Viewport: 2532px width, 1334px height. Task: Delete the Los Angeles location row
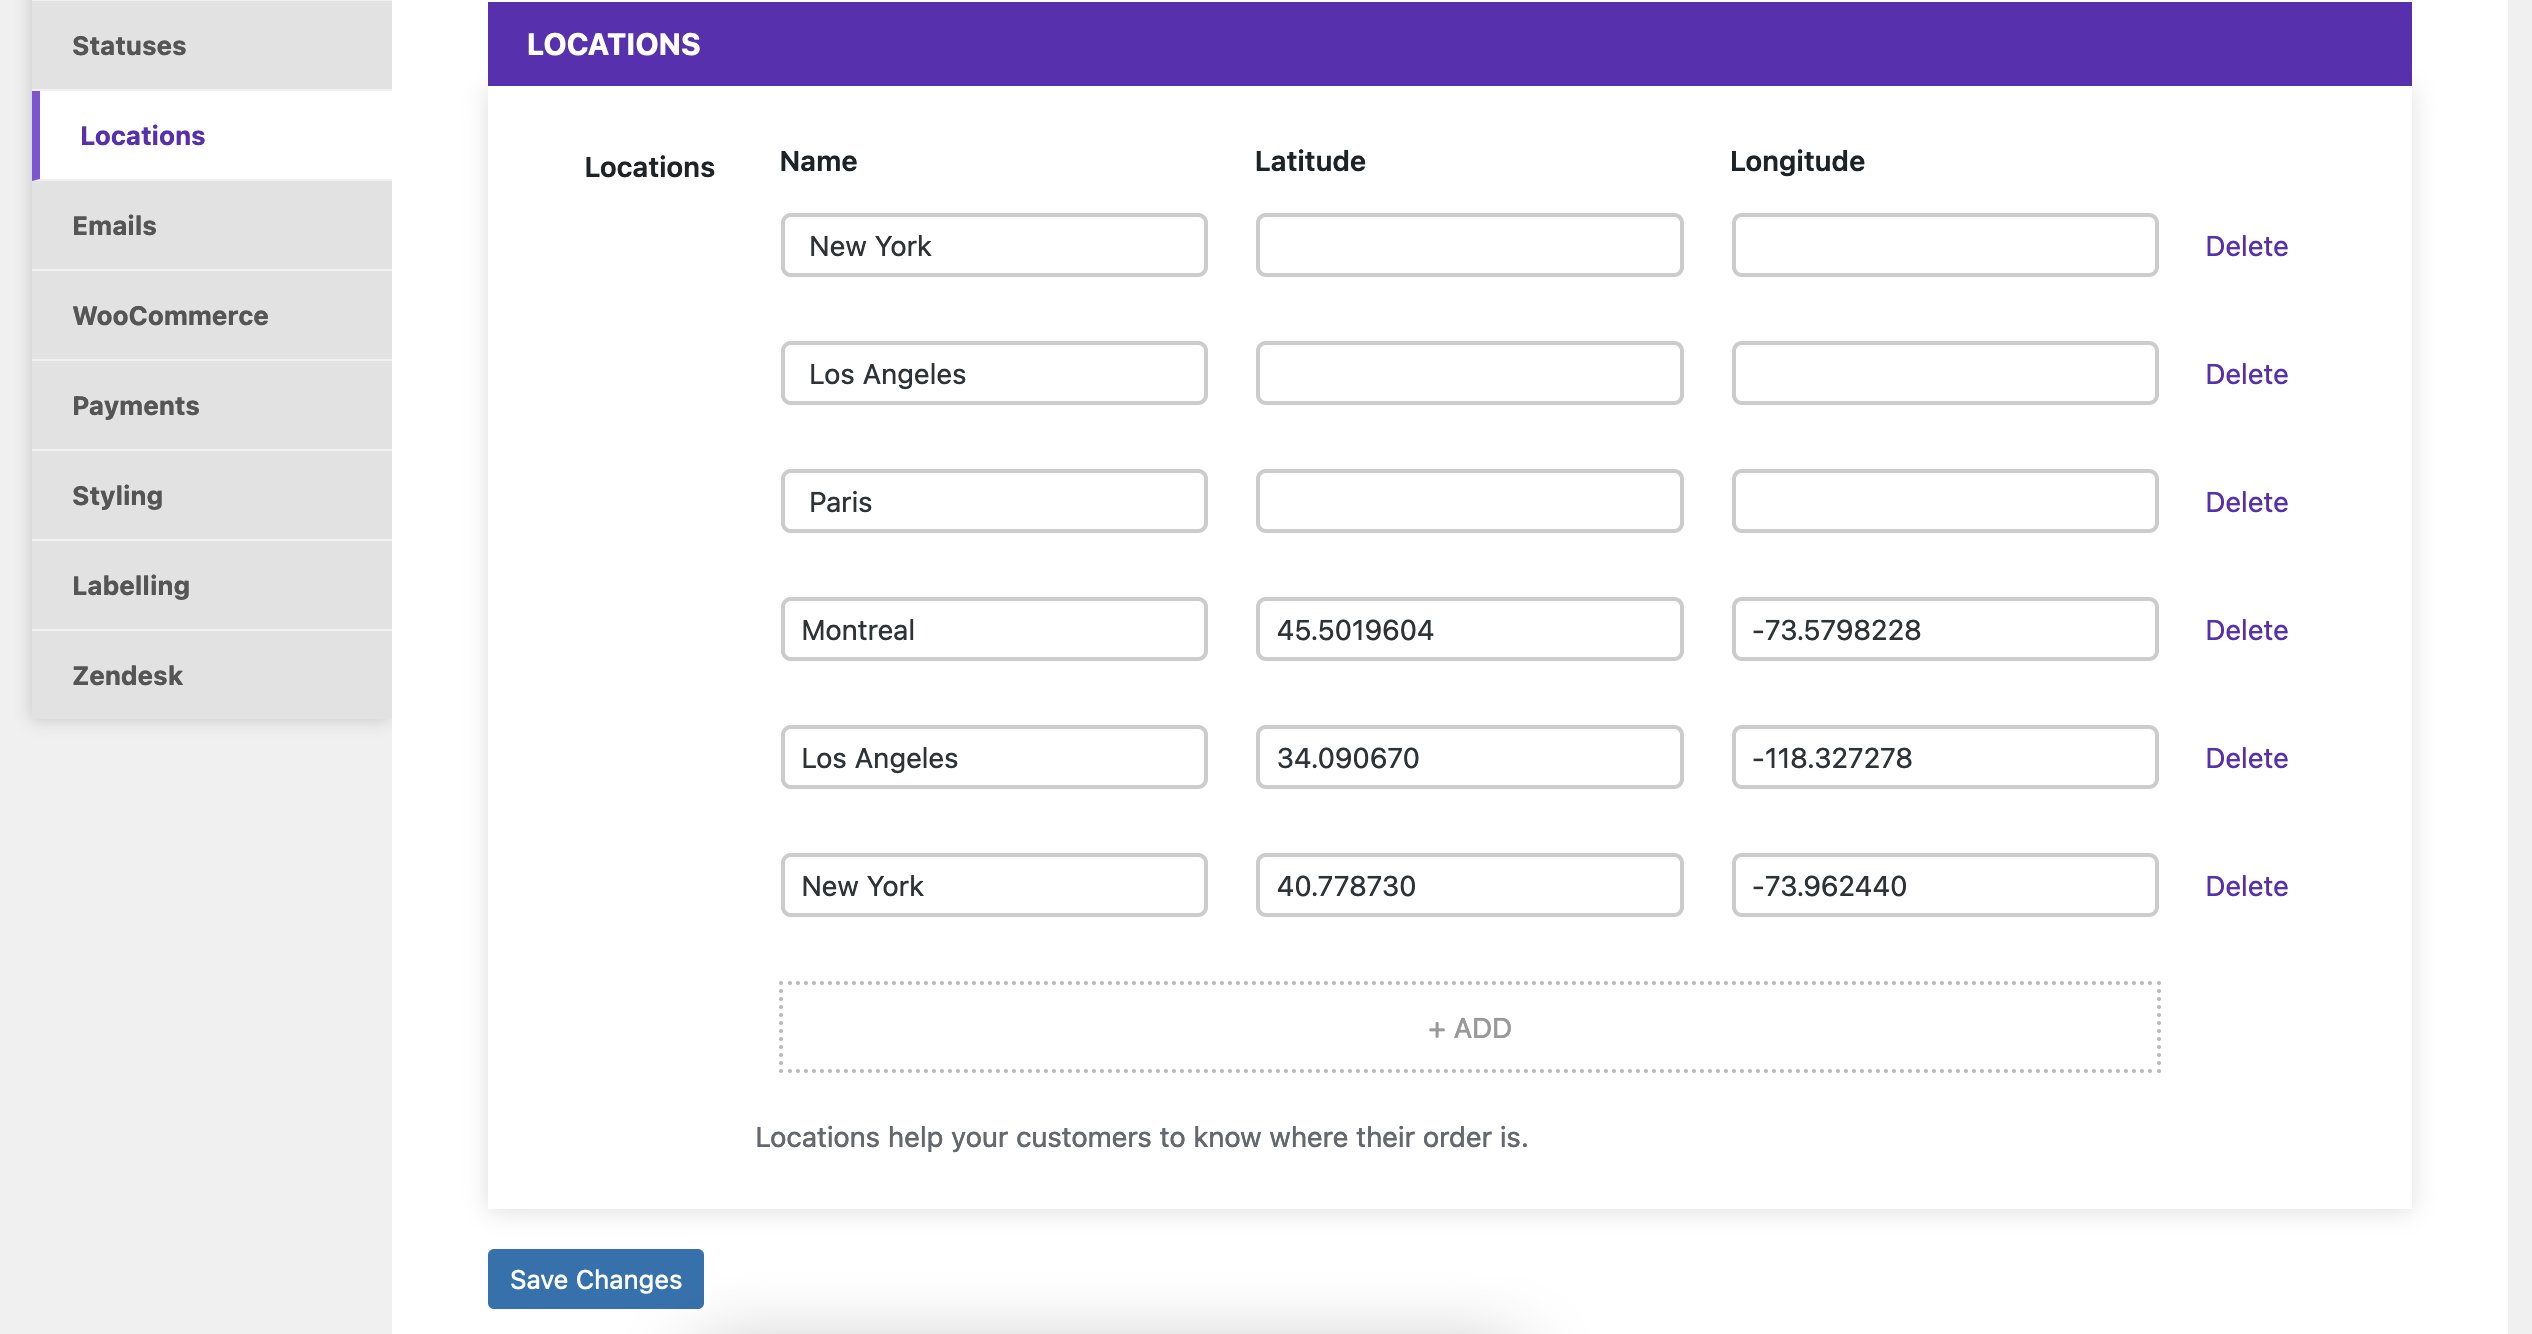[2247, 372]
